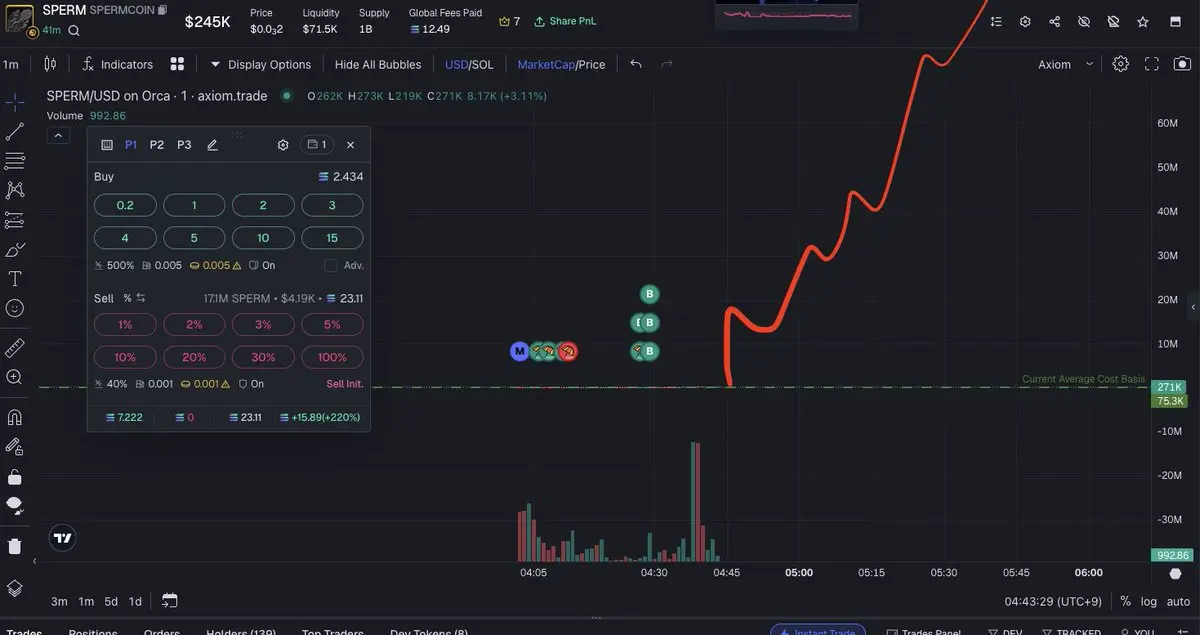Click the share icon in top bar
The image size is (1200, 635).
coord(1055,21)
